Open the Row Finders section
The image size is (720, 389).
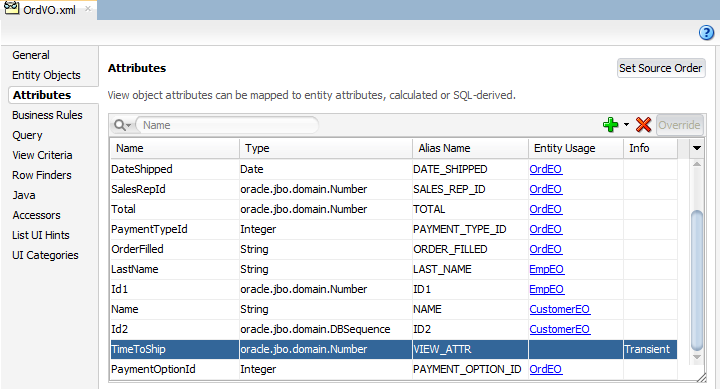pyautogui.click(x=42, y=175)
